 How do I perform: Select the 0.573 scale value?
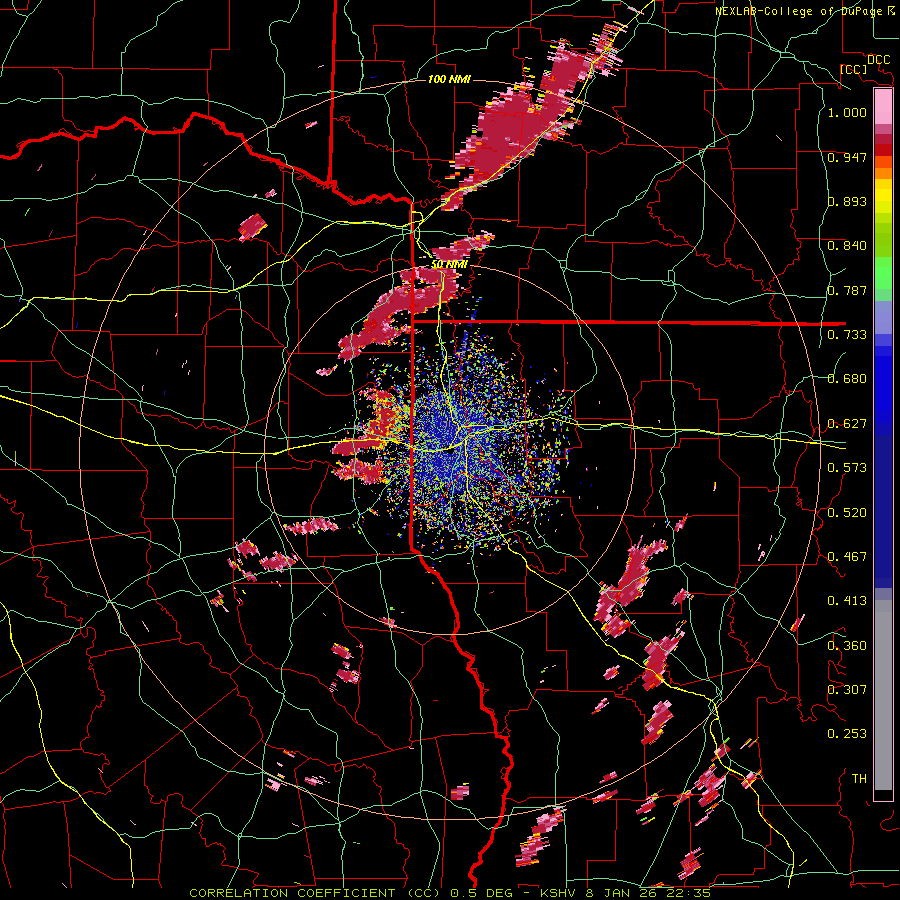point(847,468)
